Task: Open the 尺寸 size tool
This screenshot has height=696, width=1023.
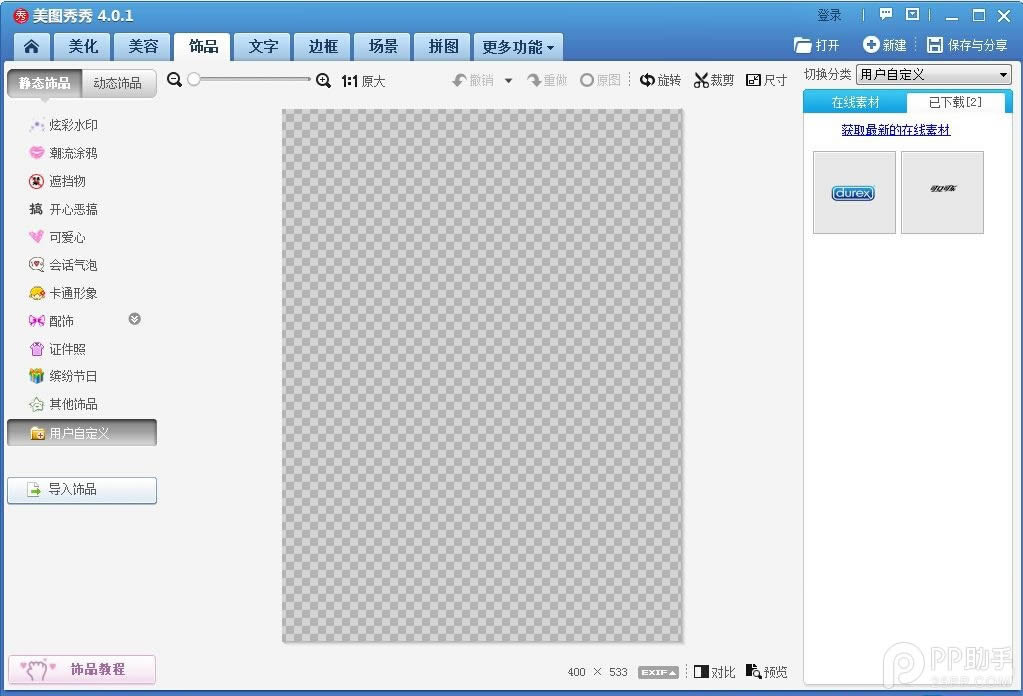Action: tap(766, 80)
